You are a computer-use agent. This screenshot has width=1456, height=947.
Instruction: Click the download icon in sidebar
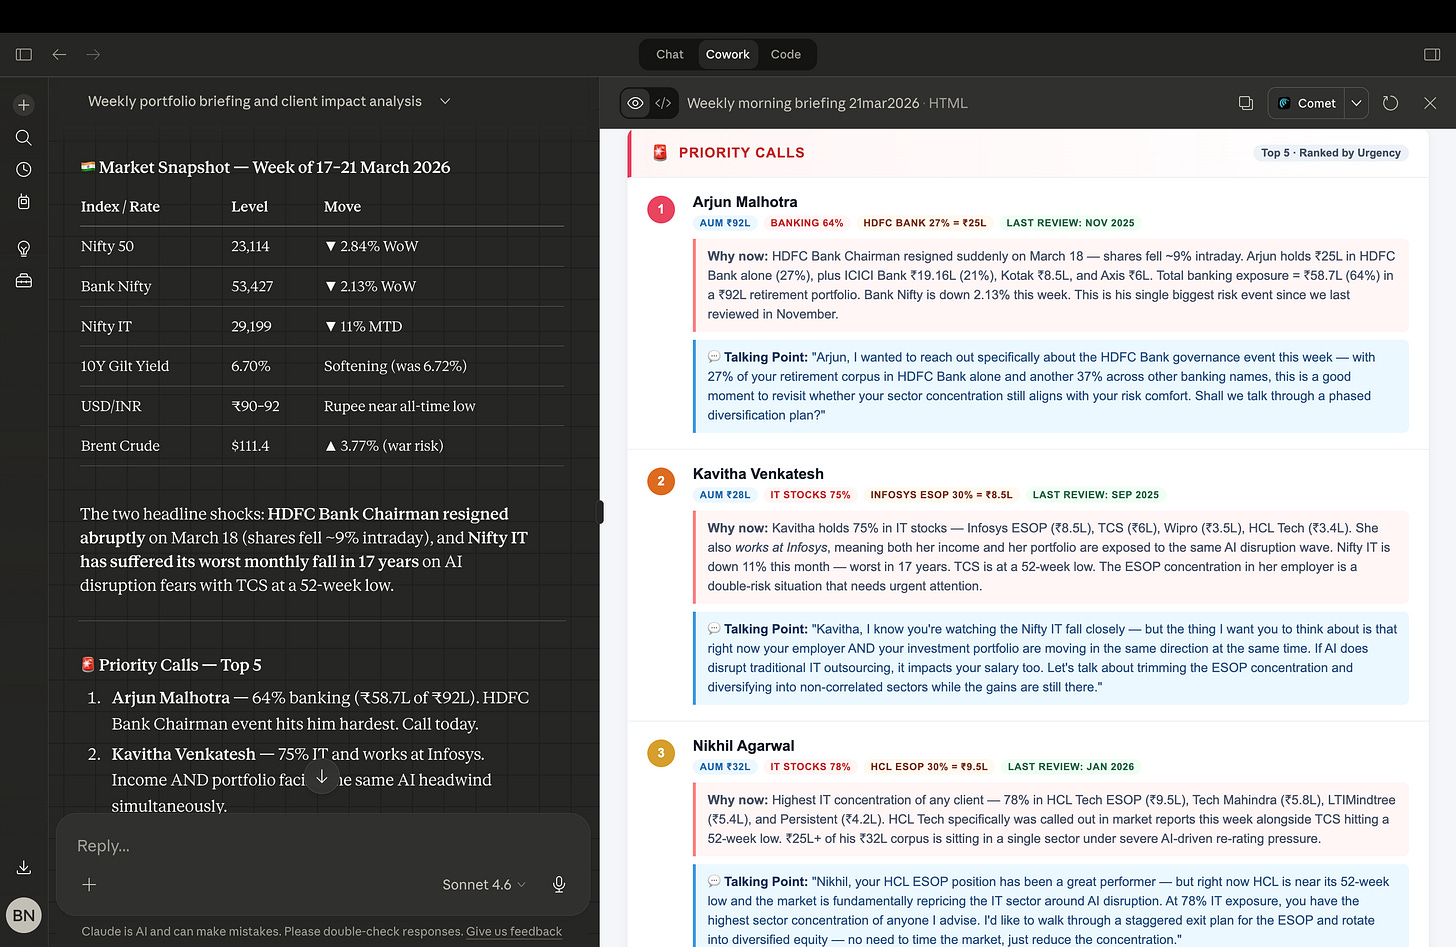click(24, 867)
